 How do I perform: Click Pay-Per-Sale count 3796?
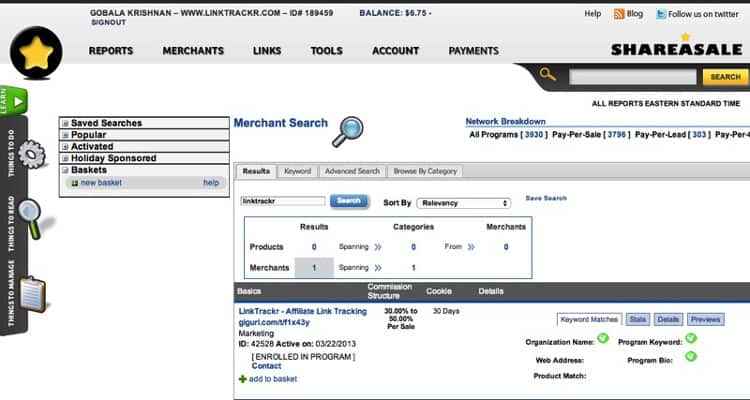[x=617, y=135]
